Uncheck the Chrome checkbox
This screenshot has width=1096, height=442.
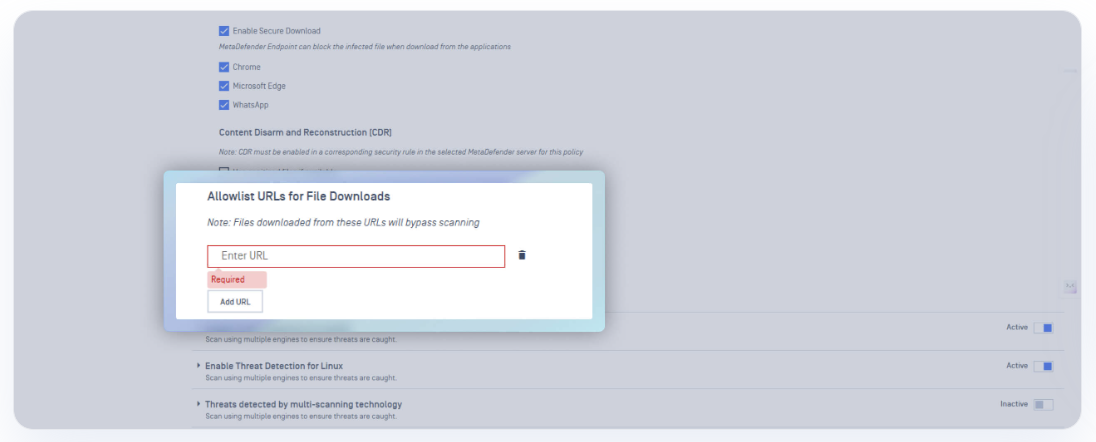(x=224, y=67)
